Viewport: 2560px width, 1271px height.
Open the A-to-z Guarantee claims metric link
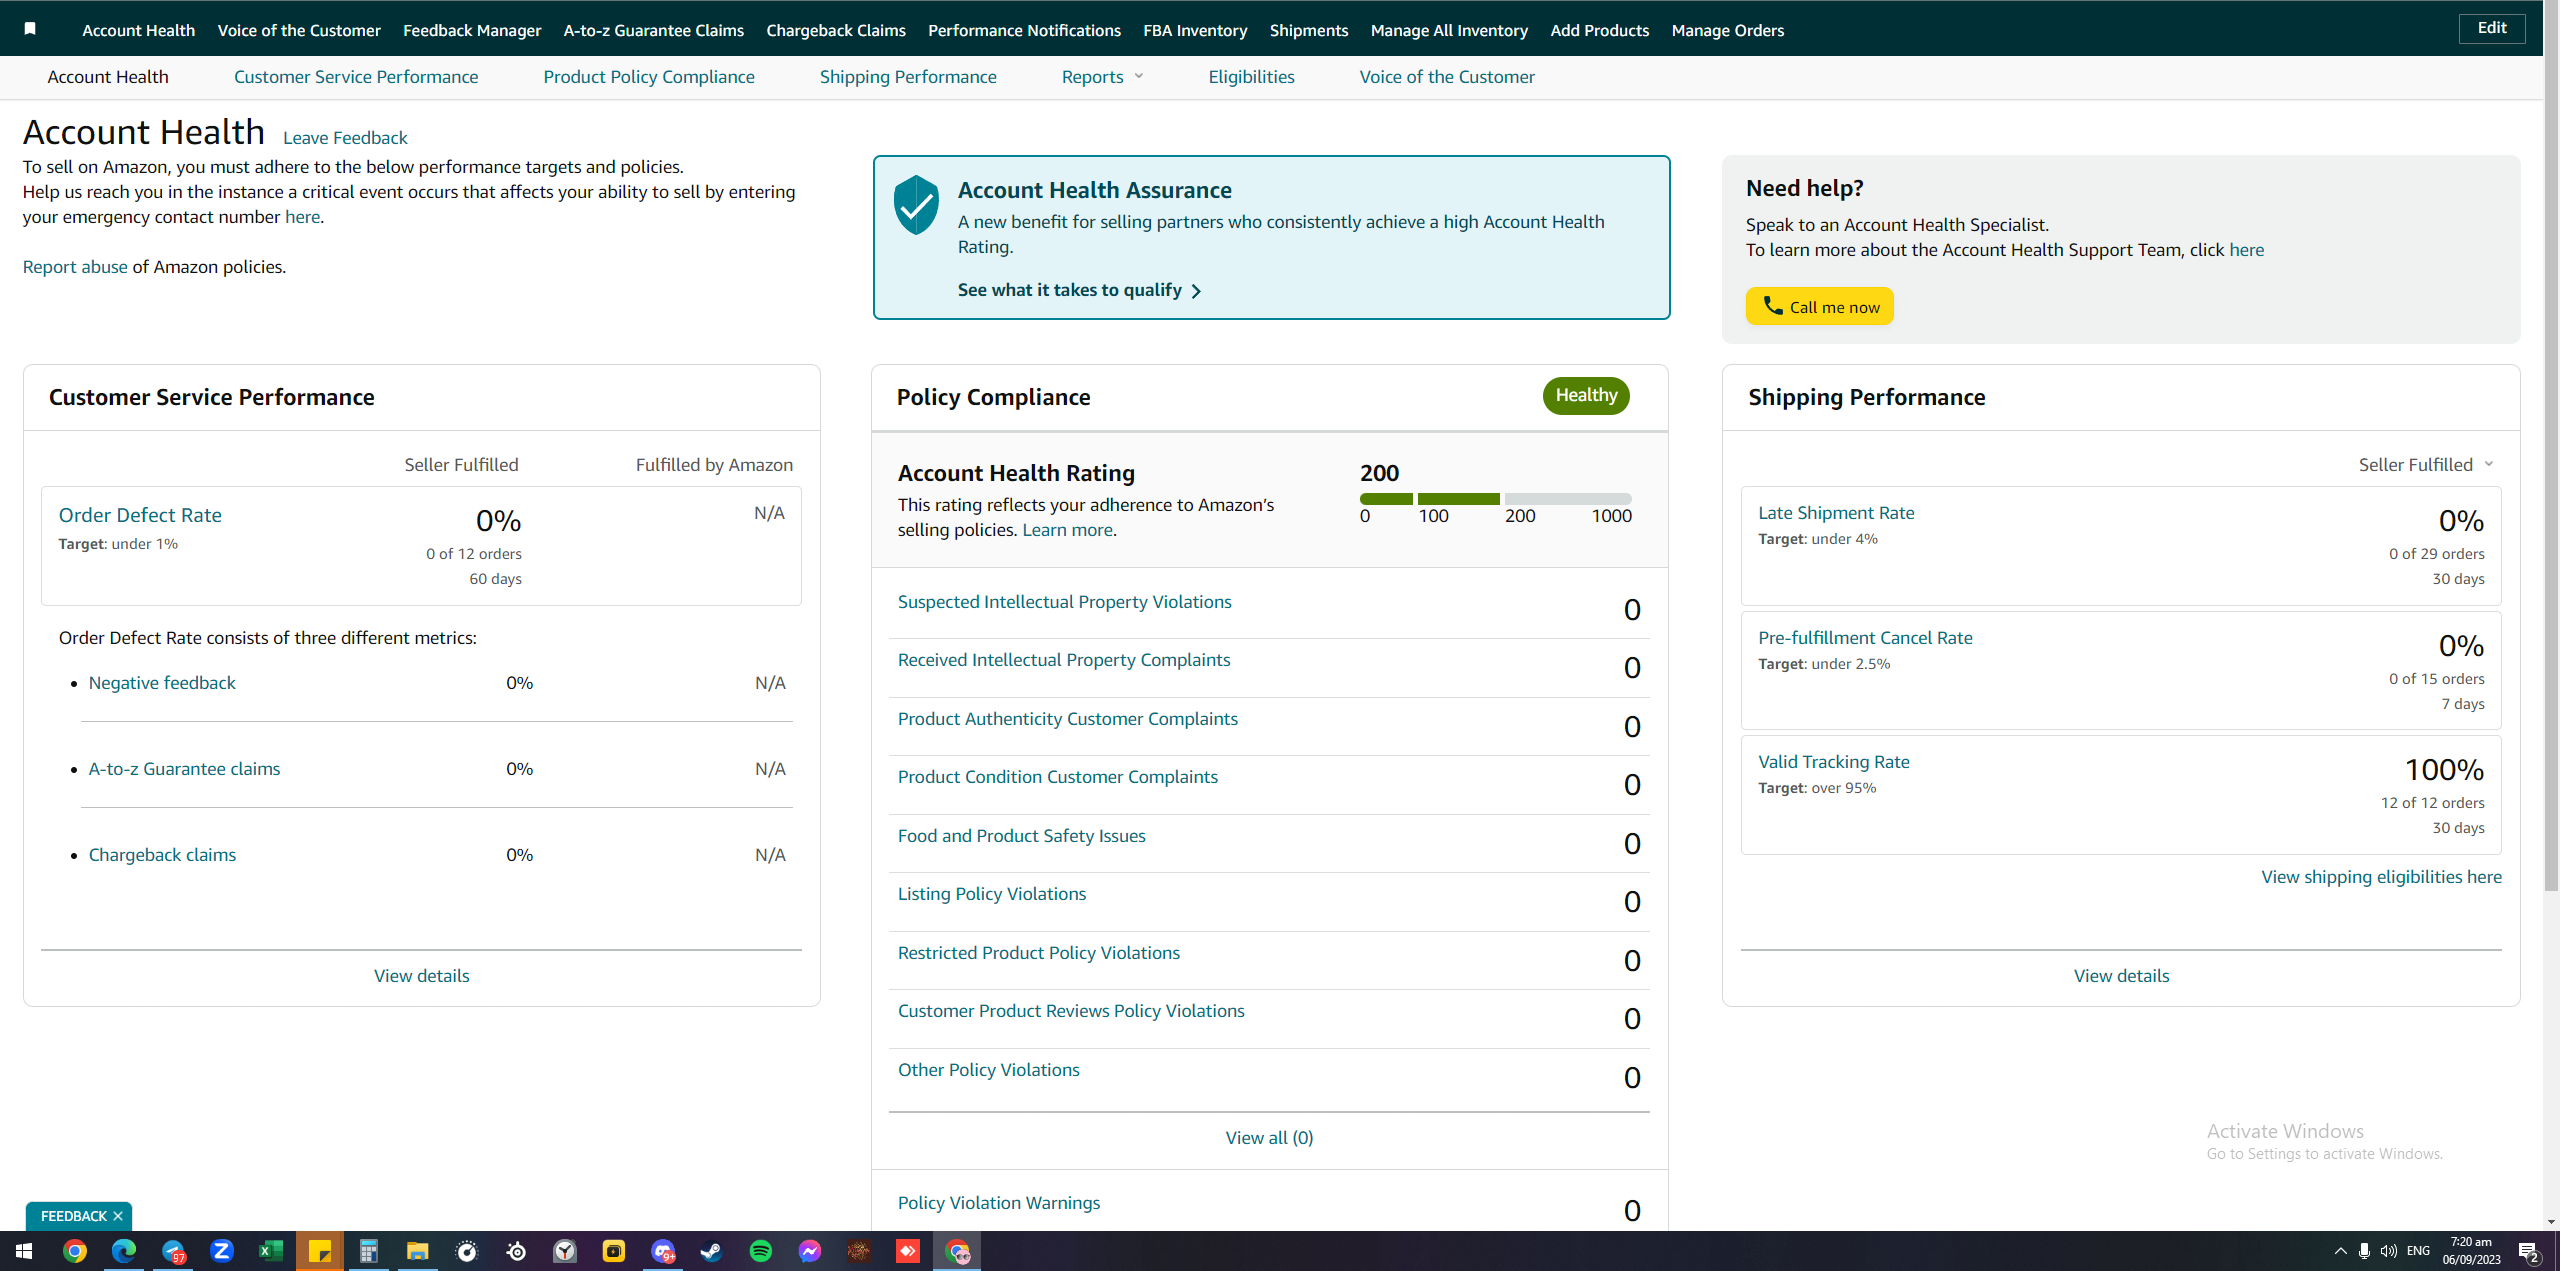click(184, 769)
